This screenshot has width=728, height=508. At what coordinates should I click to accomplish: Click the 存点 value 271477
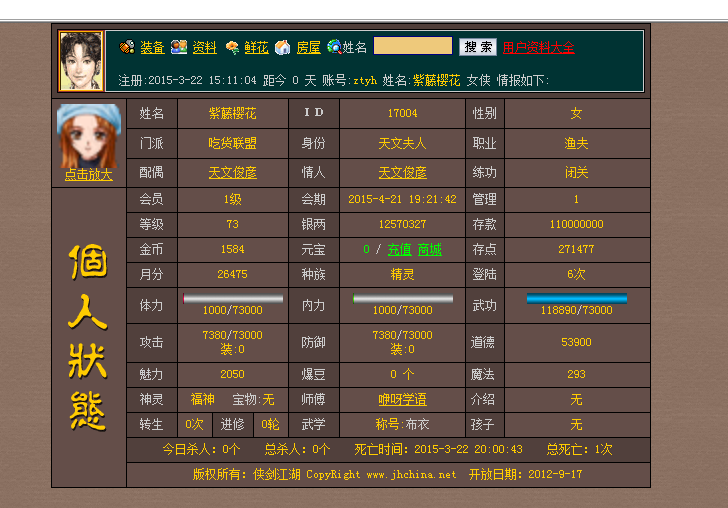click(x=576, y=249)
